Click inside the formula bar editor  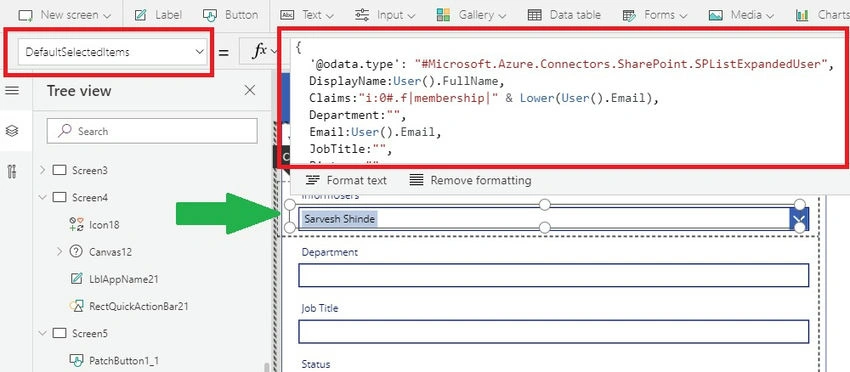tap(566, 100)
